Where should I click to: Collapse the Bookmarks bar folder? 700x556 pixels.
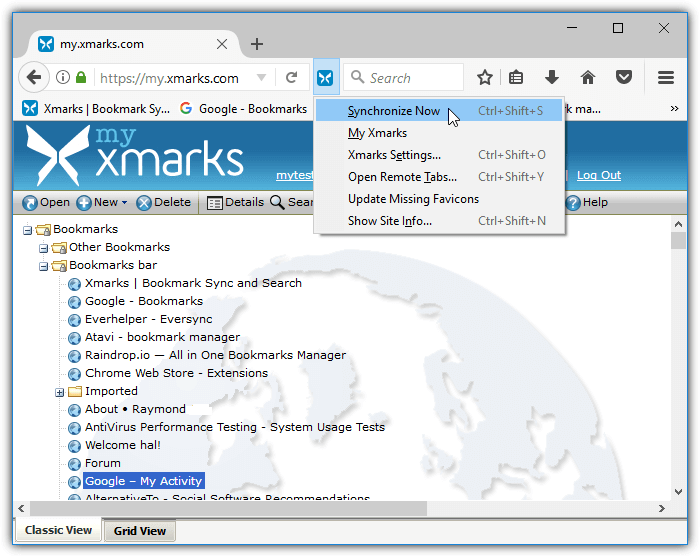(x=43, y=266)
